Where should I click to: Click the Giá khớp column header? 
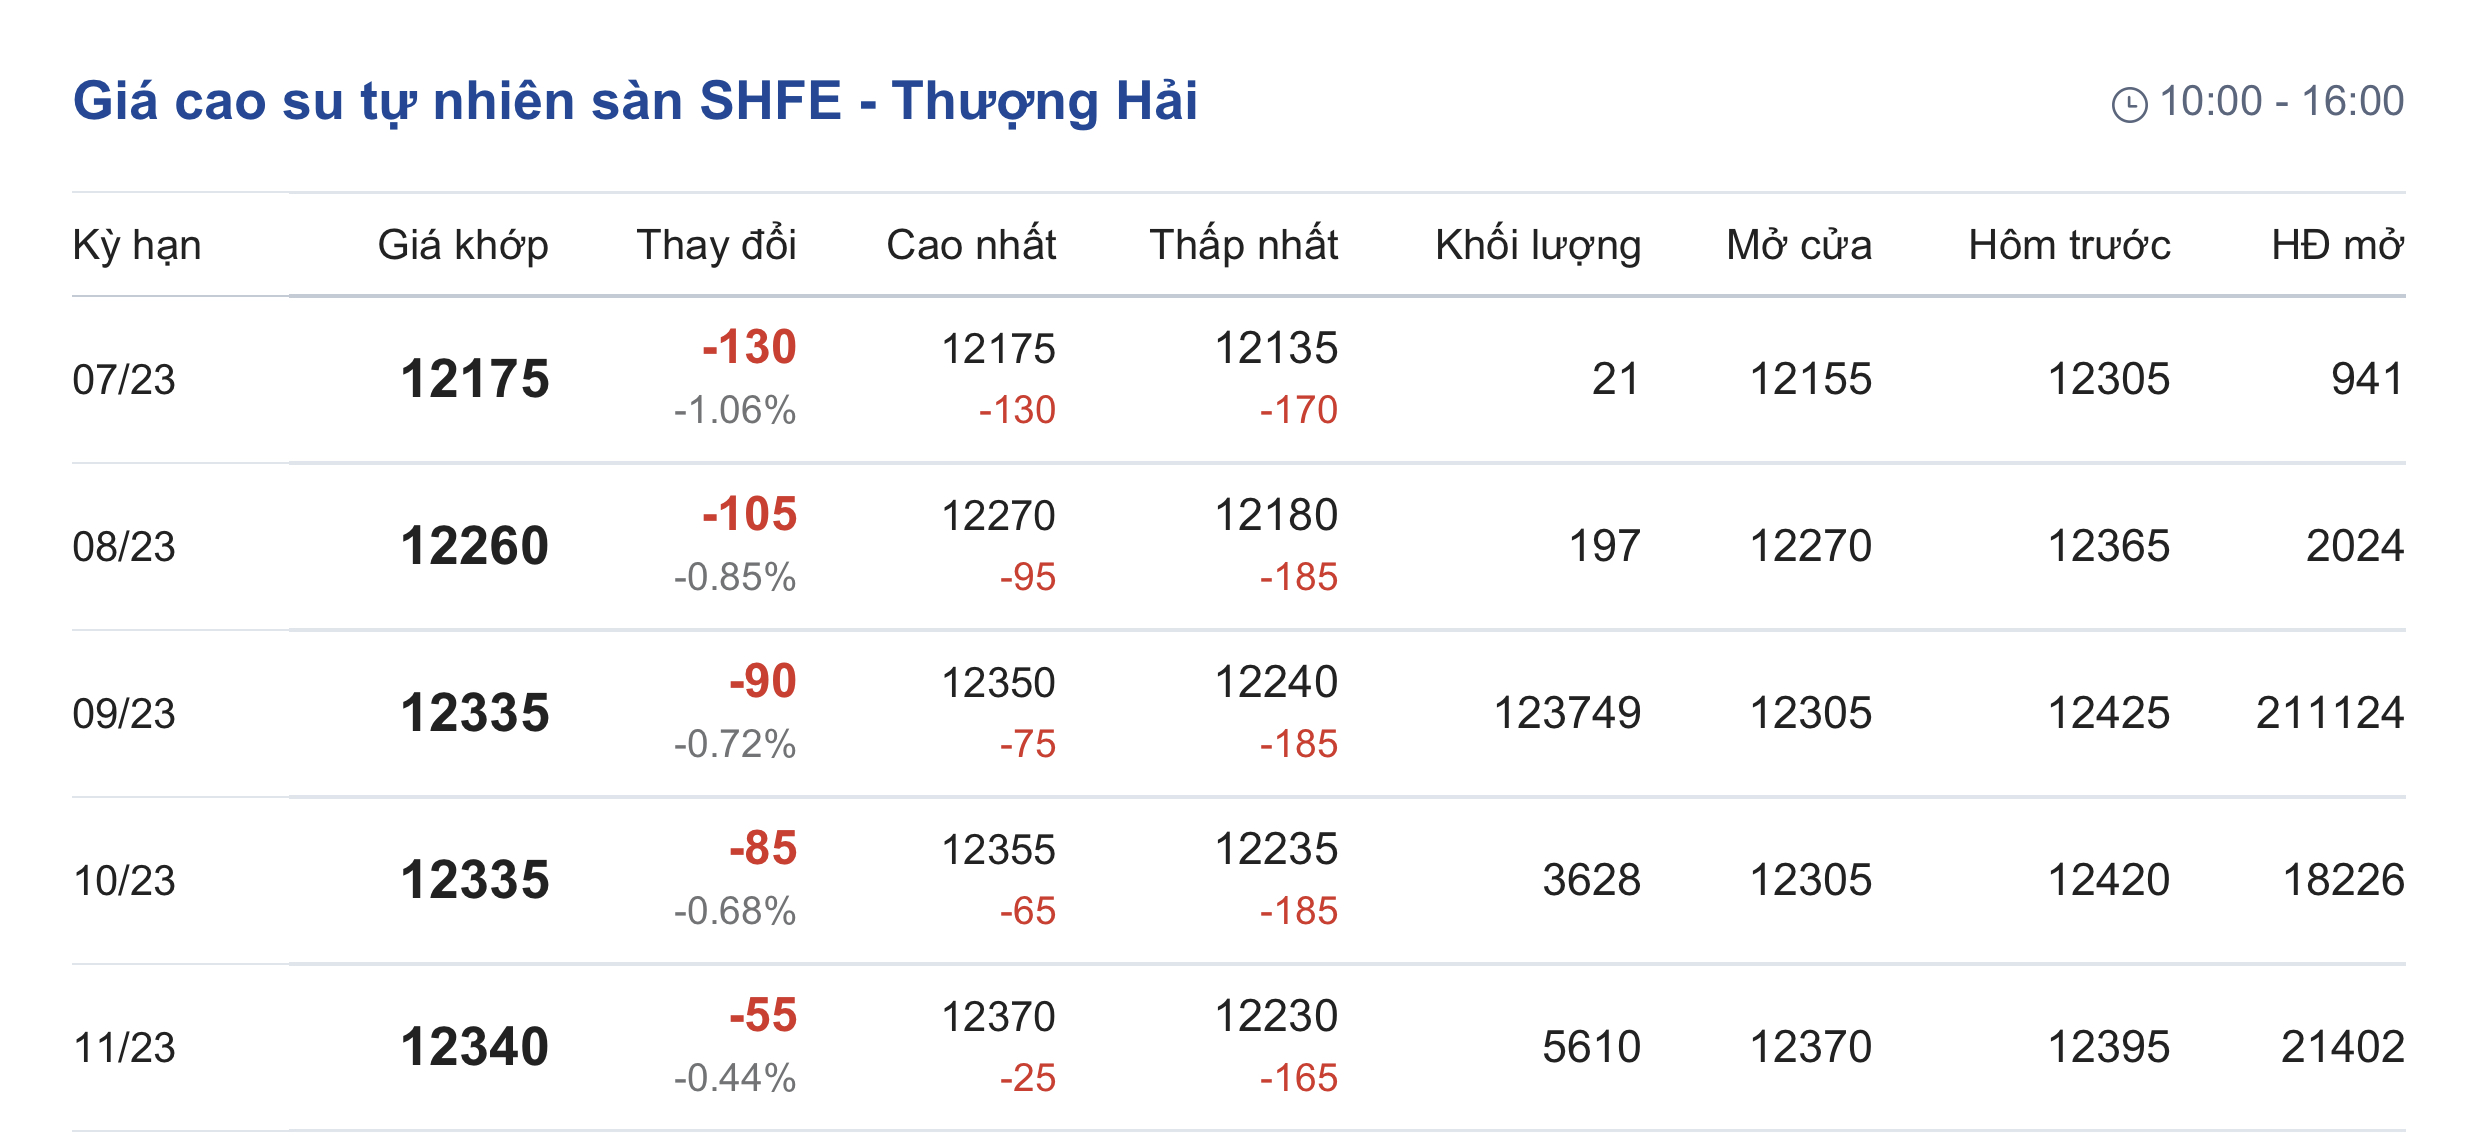[463, 245]
